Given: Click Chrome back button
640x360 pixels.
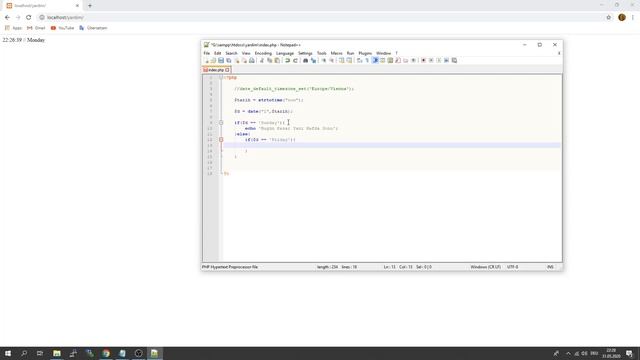Looking at the screenshot, I should (x=7, y=17).
